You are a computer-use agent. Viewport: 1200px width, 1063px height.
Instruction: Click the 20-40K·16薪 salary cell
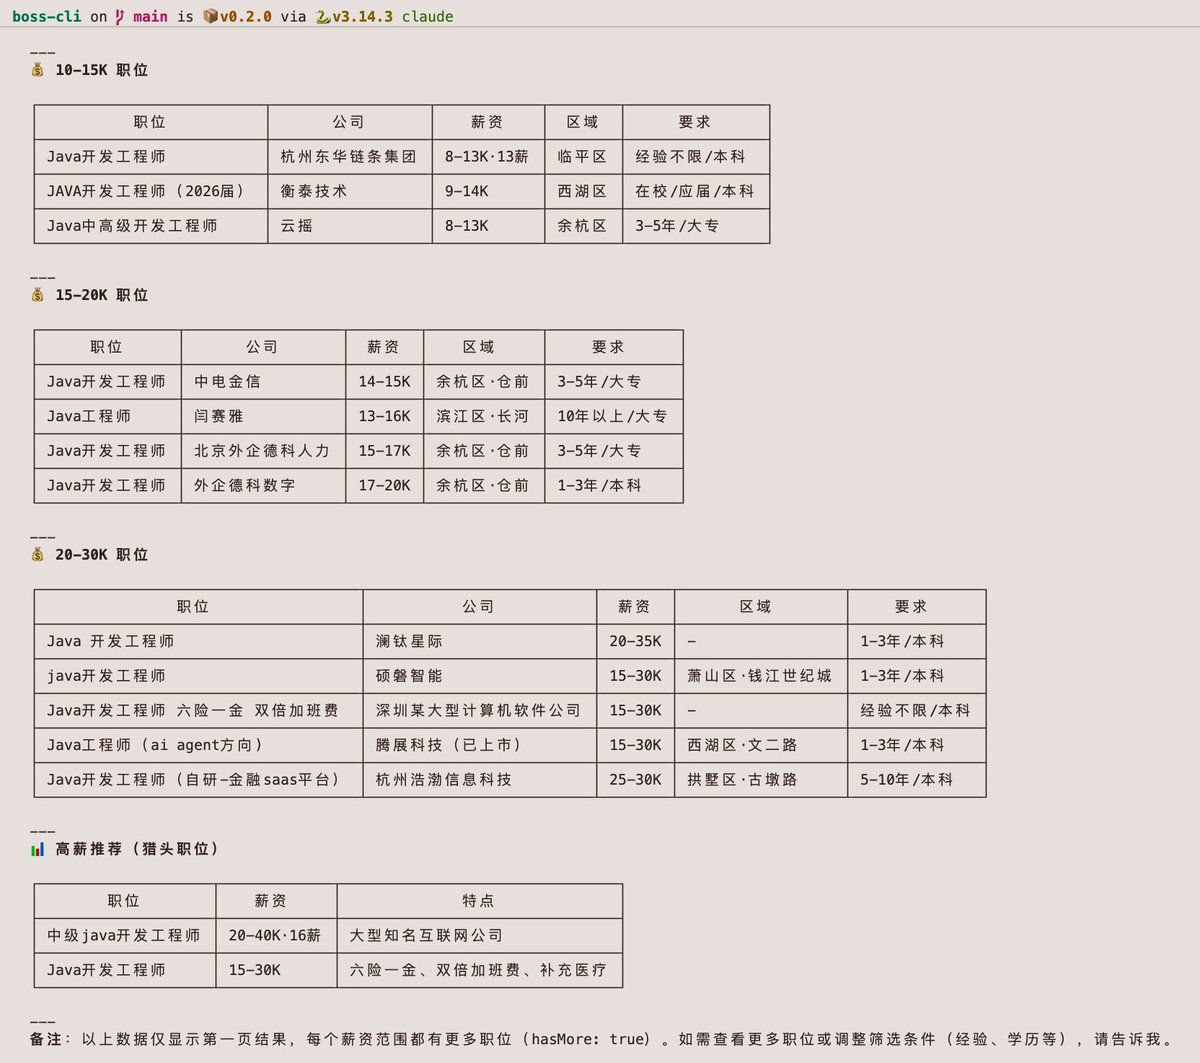tap(276, 936)
